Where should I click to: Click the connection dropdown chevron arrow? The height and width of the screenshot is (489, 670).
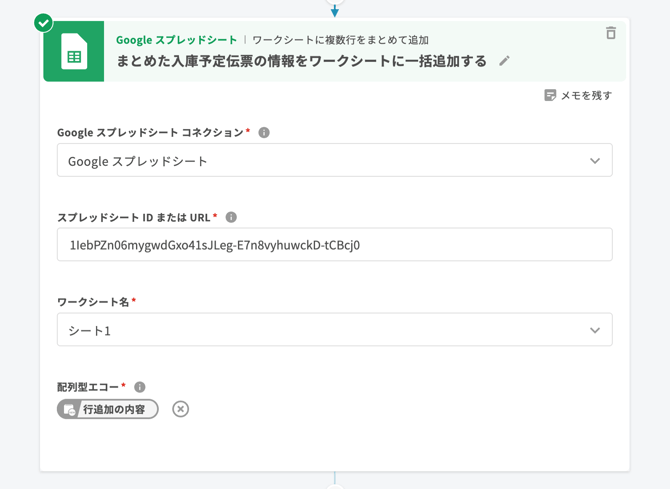point(595,161)
